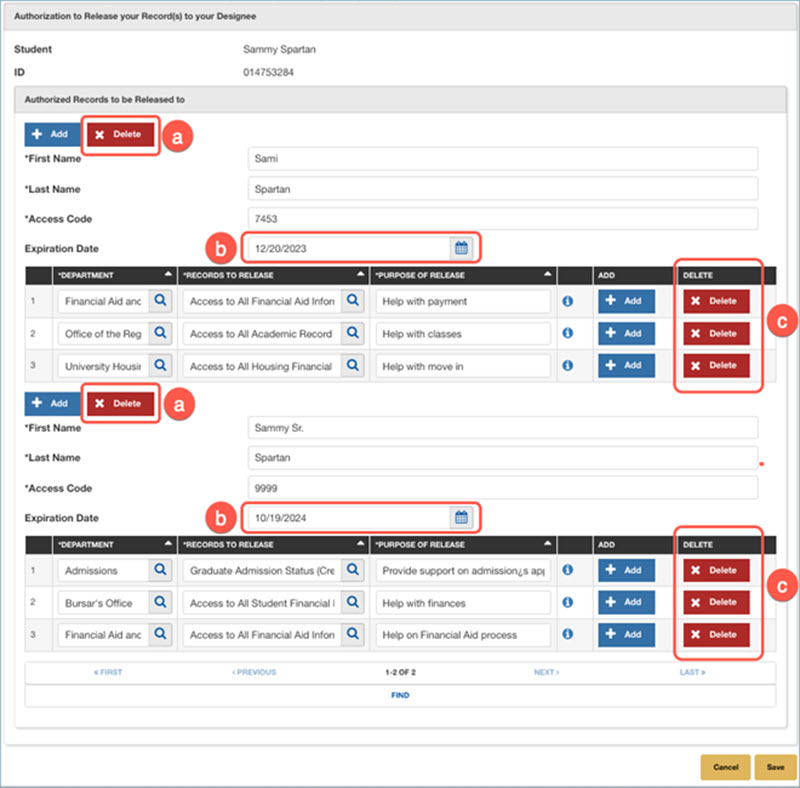Viewport: 800px width, 788px height.
Task: Open the Department lookup for Bursar's Office row
Action: 162,602
